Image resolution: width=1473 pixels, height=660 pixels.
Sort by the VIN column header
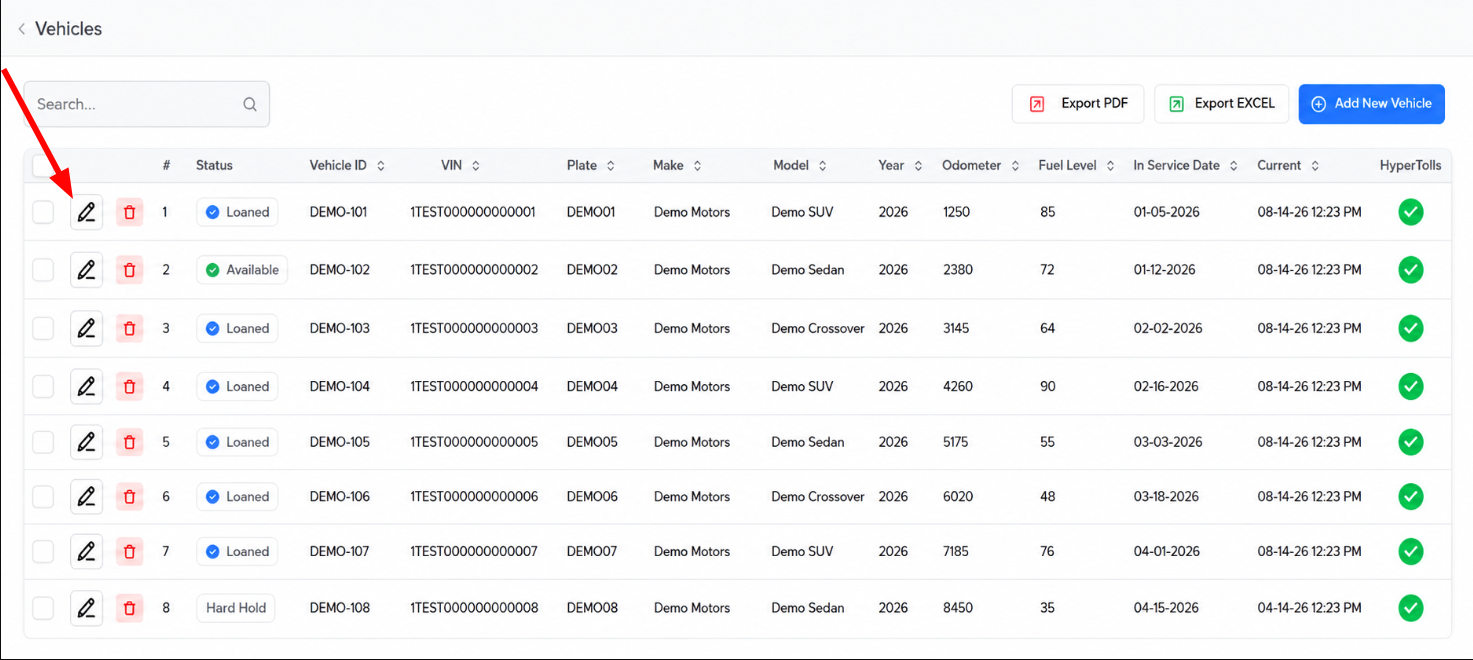tap(460, 165)
